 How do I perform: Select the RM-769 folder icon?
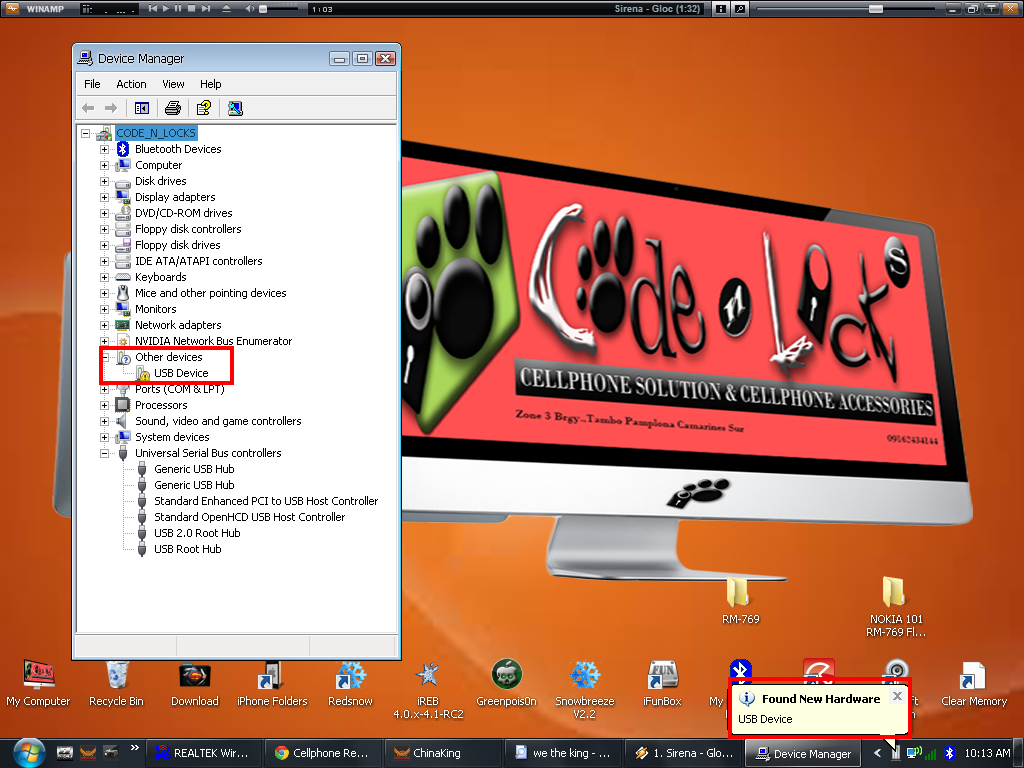(741, 600)
